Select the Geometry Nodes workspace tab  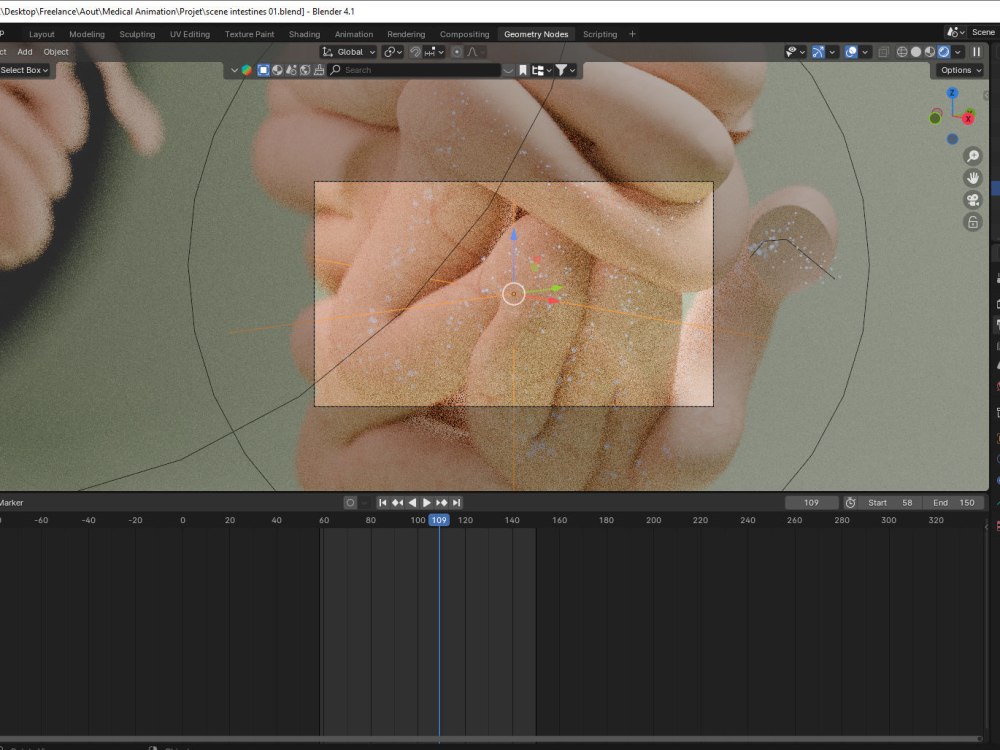coord(536,34)
